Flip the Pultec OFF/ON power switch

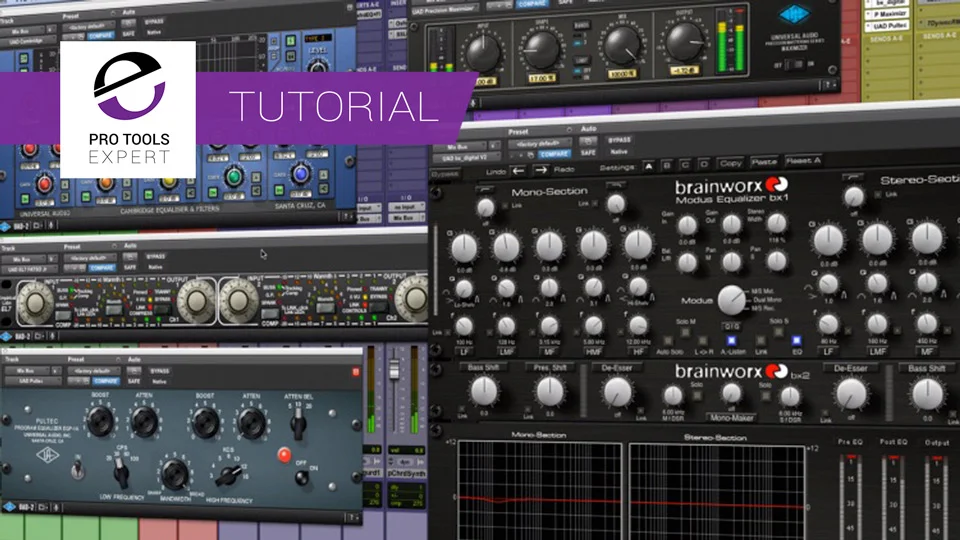point(301,477)
